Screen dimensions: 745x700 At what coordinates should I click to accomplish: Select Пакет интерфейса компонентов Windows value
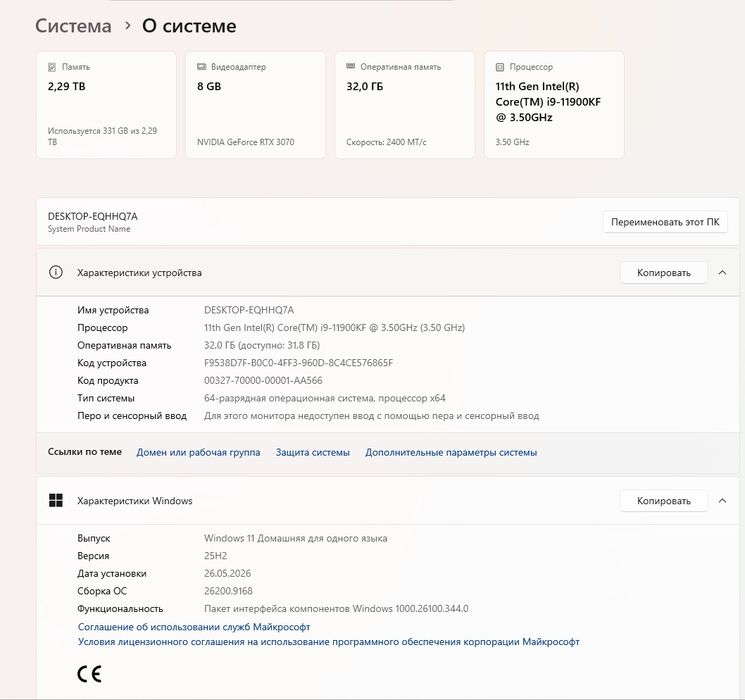point(336,608)
